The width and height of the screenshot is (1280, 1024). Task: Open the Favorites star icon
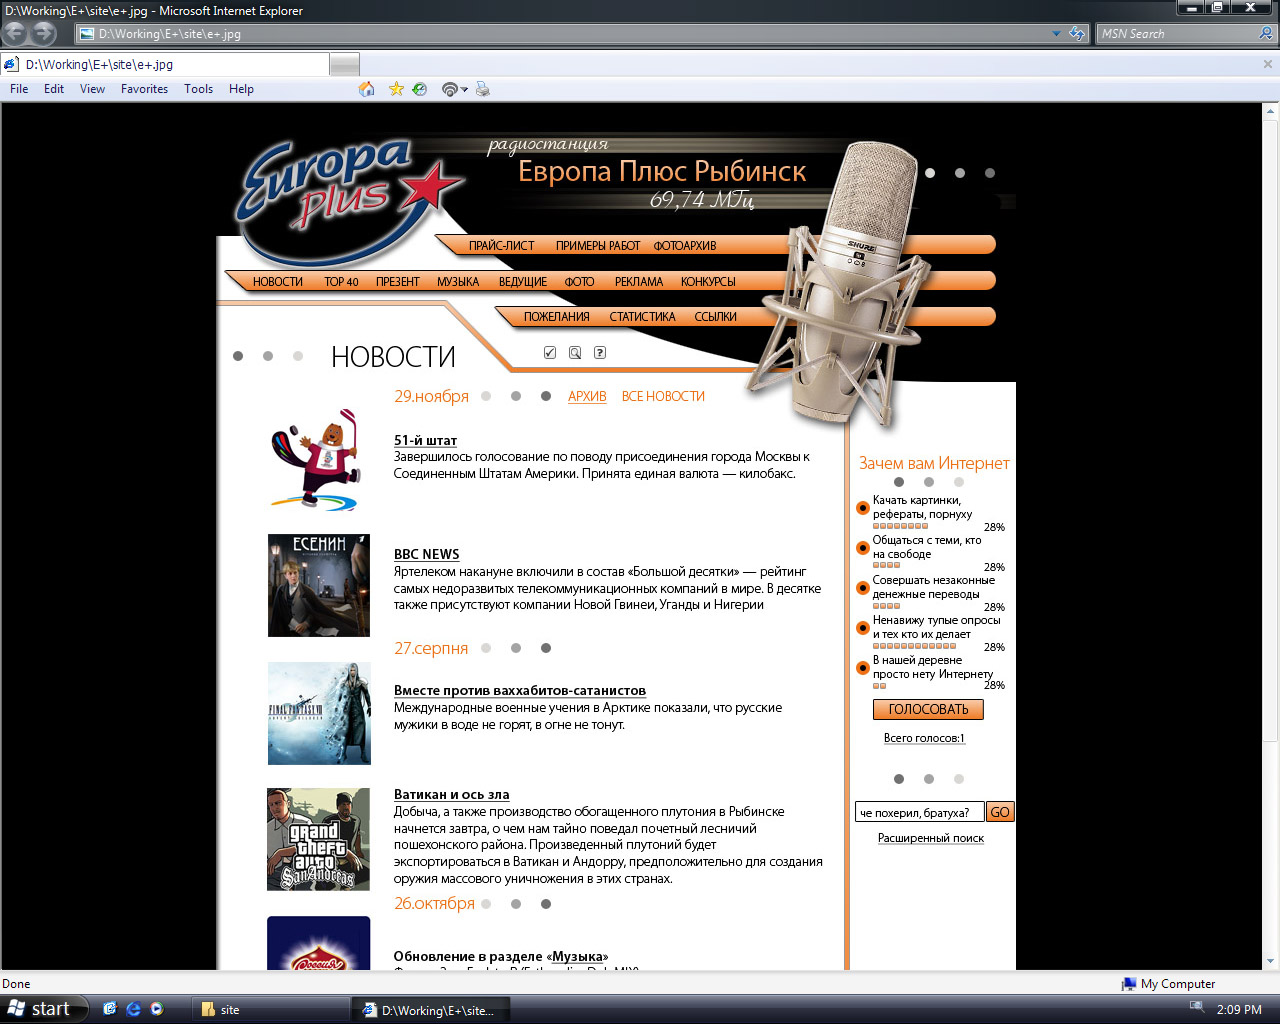pyautogui.click(x=396, y=89)
